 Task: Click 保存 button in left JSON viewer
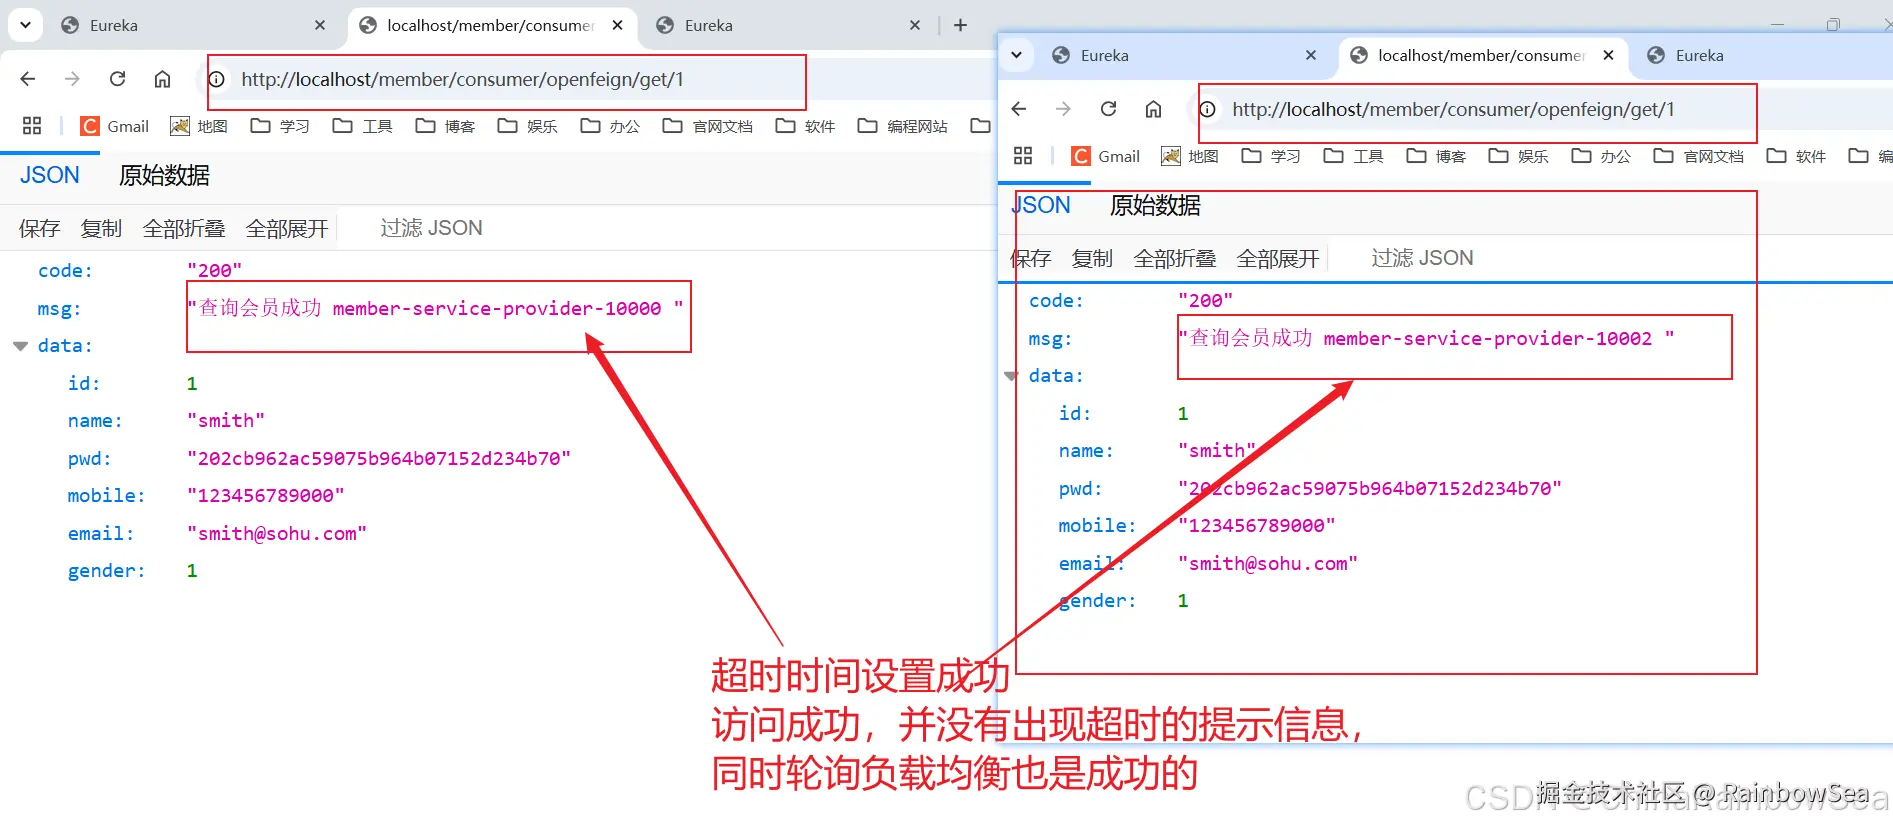pyautogui.click(x=39, y=228)
